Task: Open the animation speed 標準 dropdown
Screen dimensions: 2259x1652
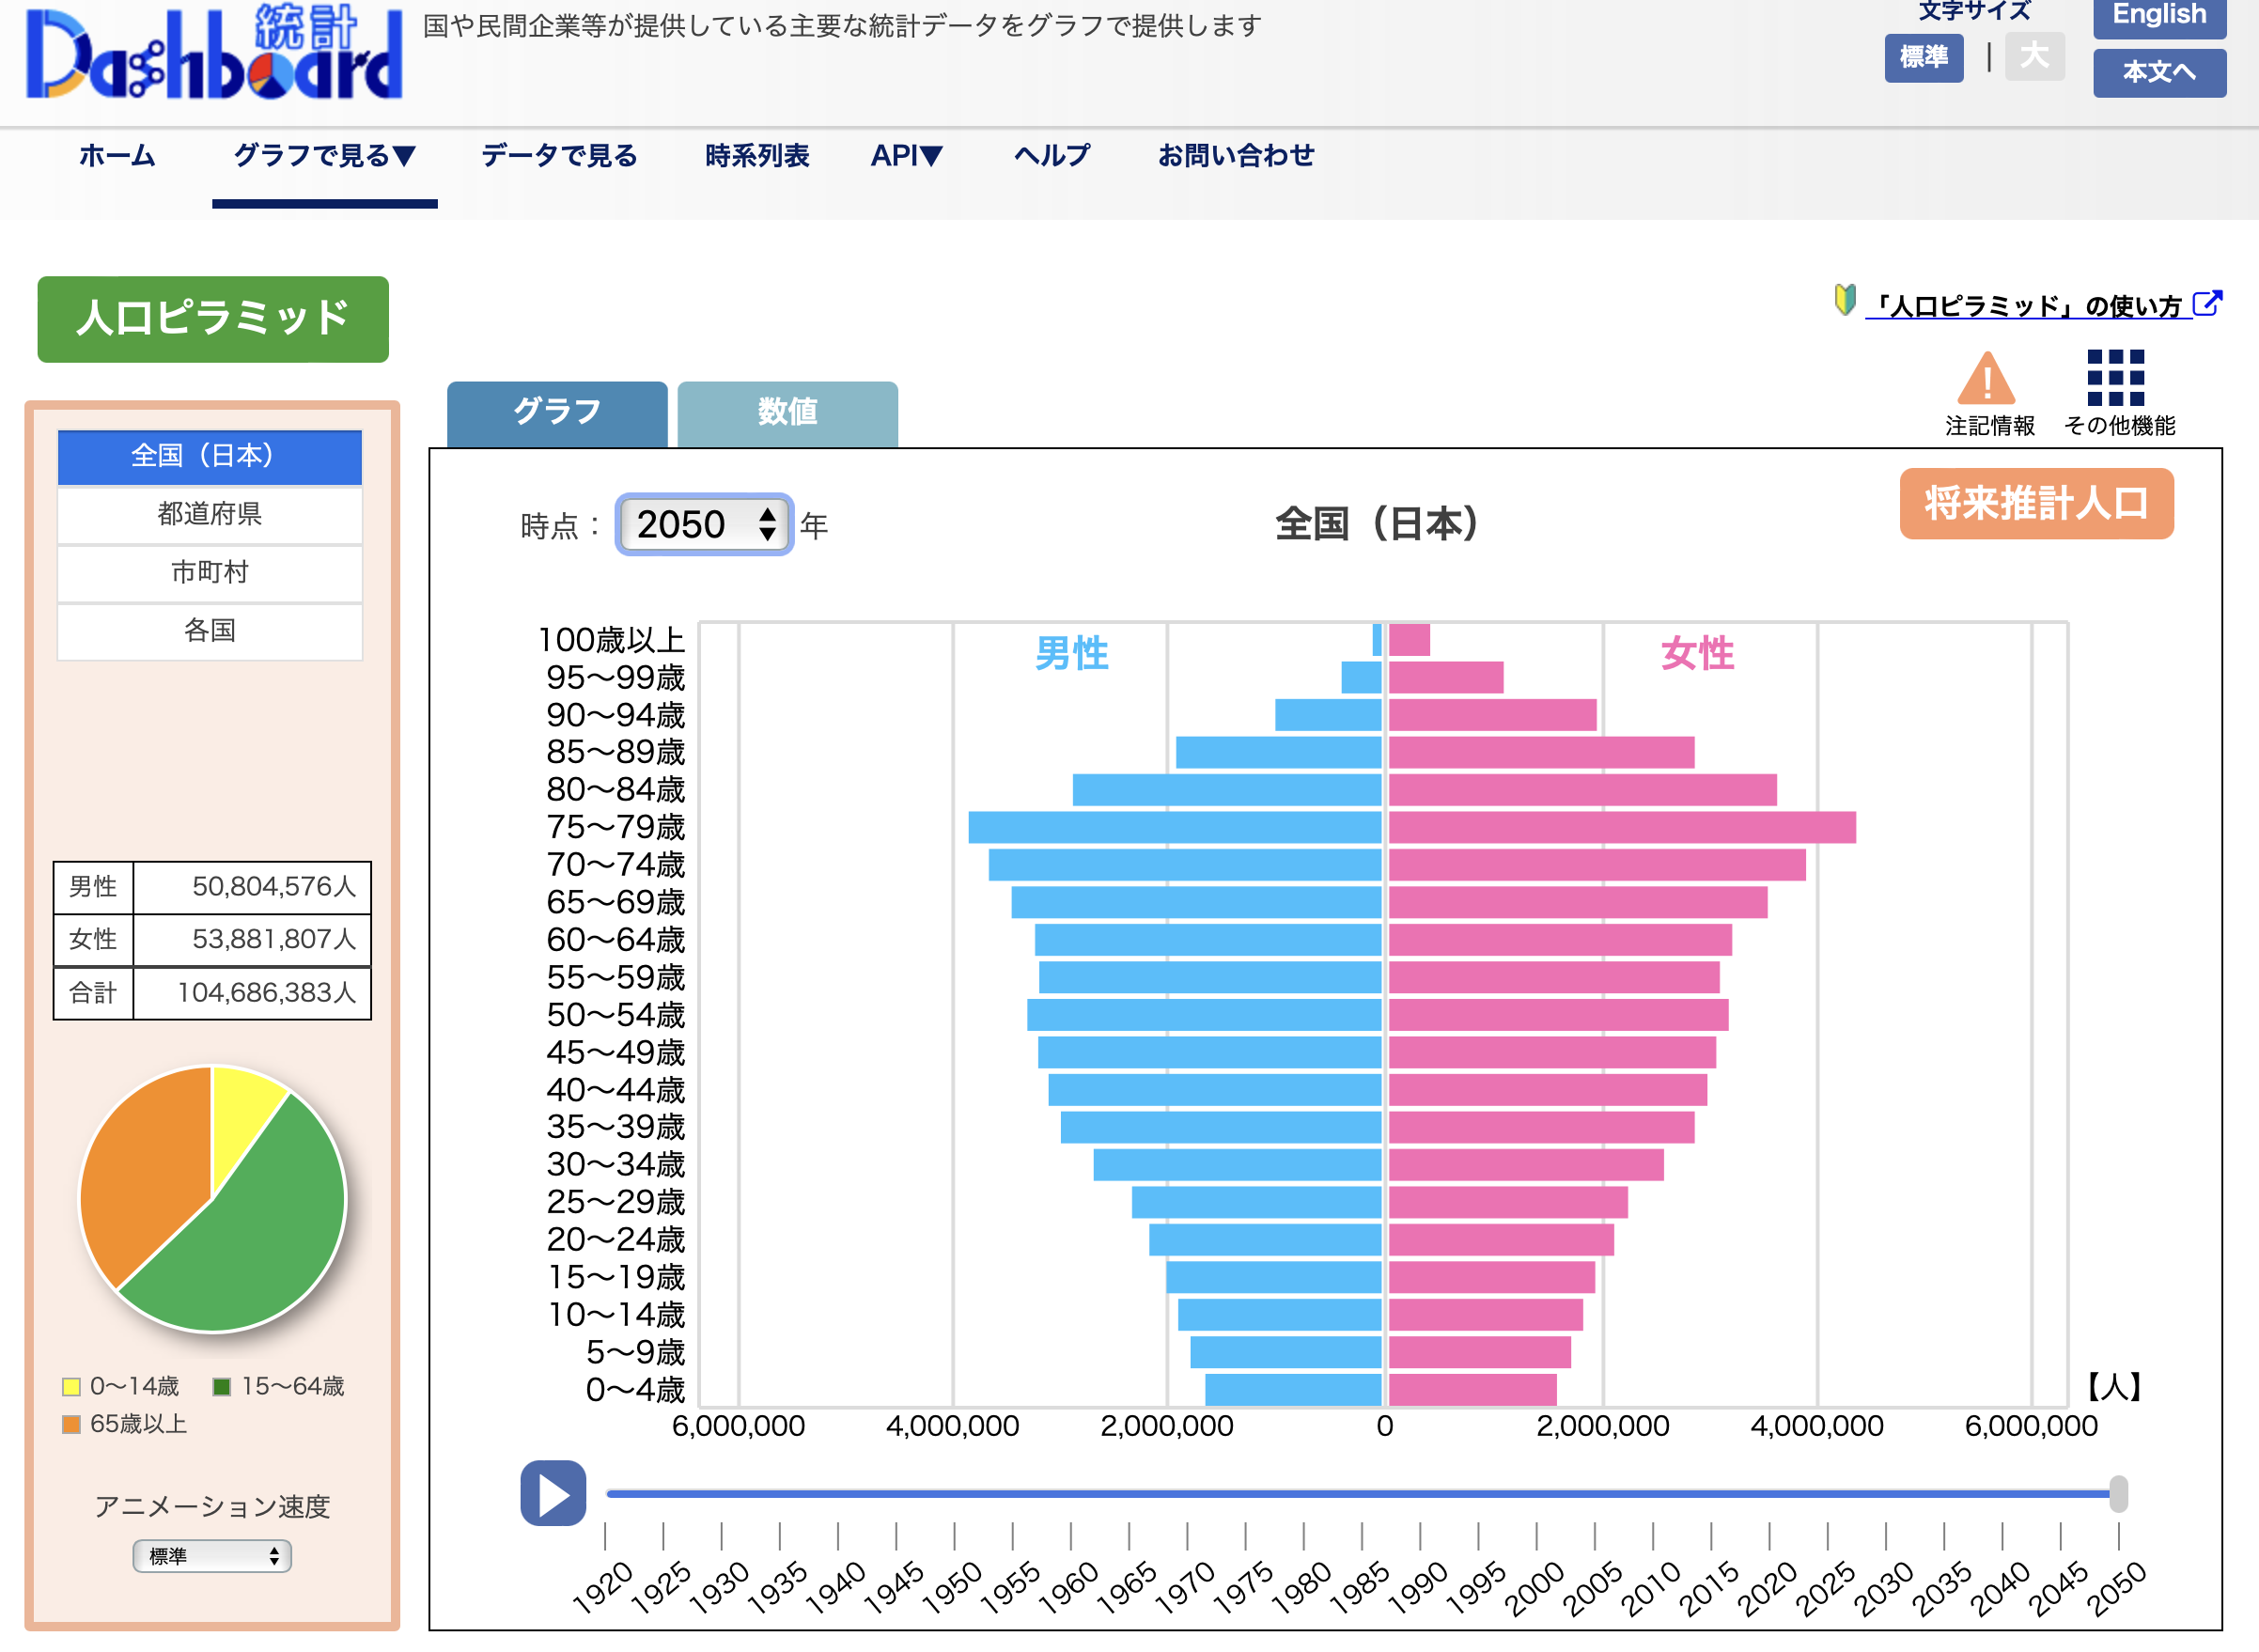Action: click(212, 1555)
